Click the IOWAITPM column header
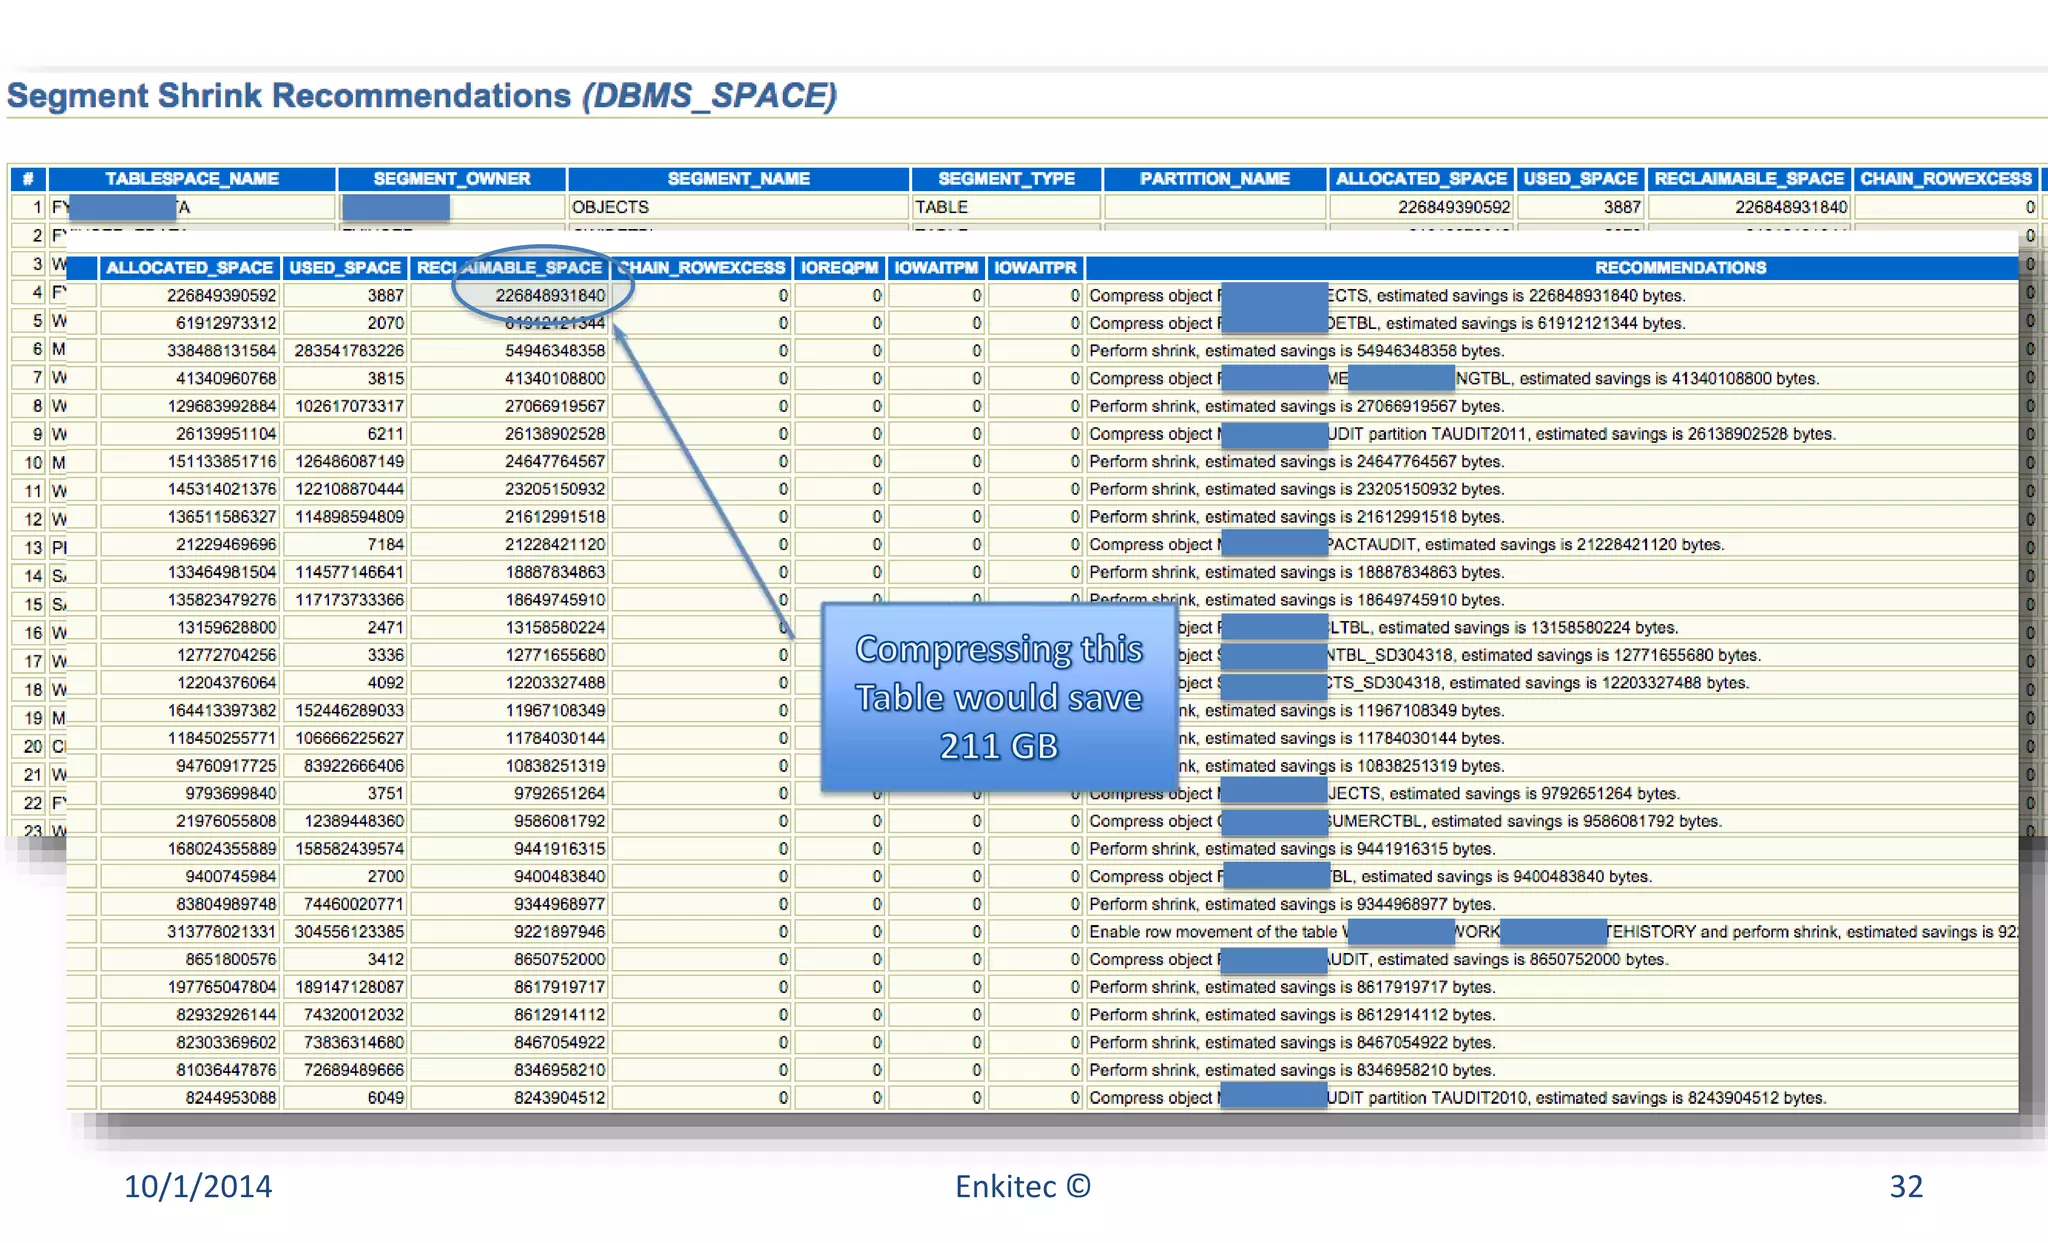2048x1243 pixels. click(935, 268)
